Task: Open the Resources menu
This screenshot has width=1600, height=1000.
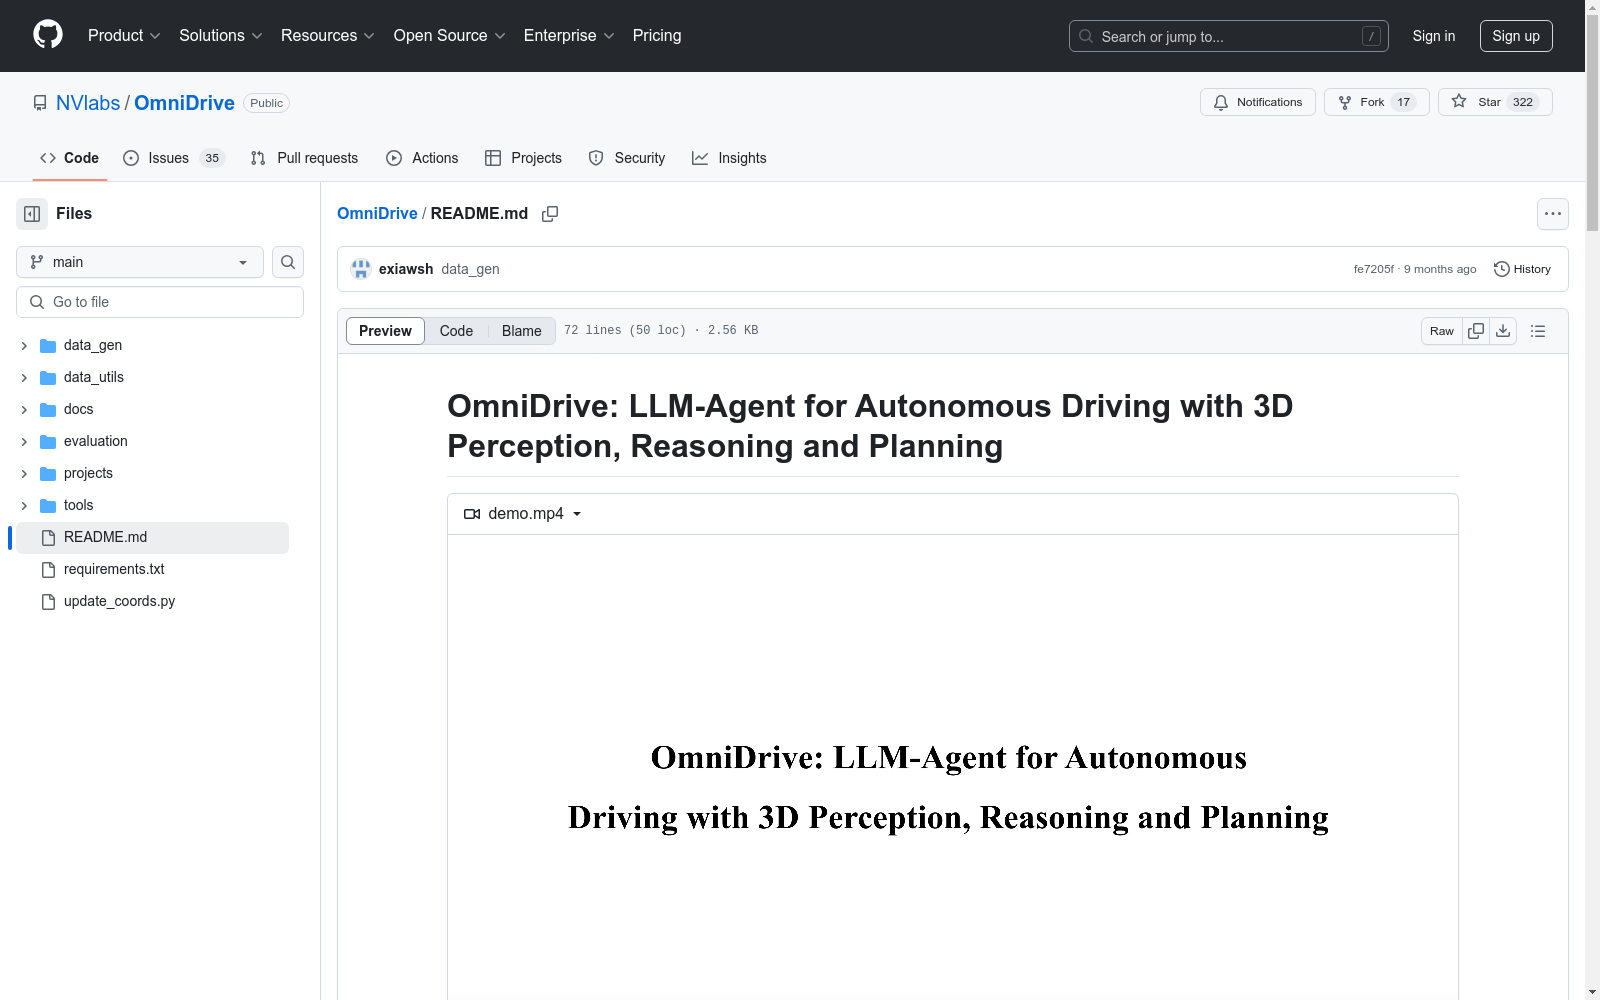Action: pos(327,35)
